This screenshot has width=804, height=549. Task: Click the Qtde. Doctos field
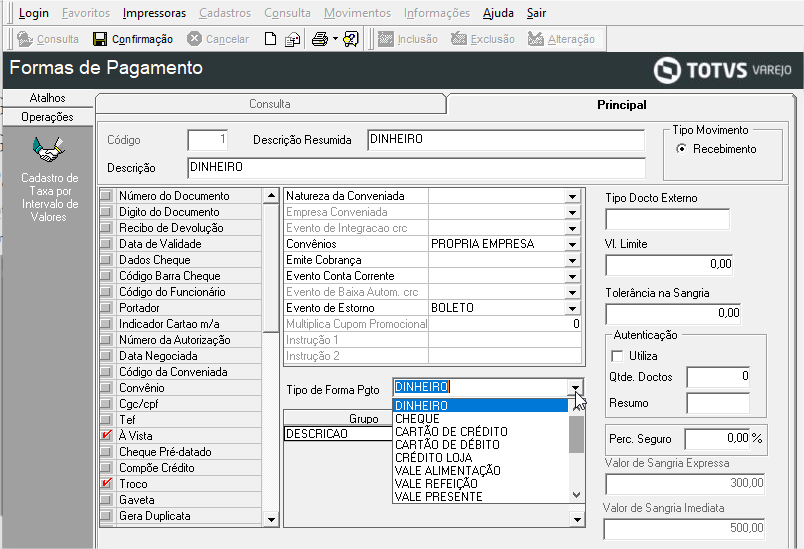(718, 377)
